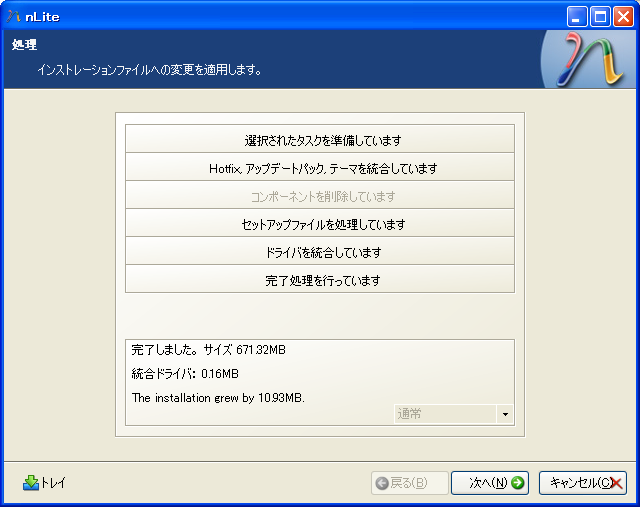Minimize the nLite window
This screenshot has width=640, height=507.
click(x=577, y=17)
